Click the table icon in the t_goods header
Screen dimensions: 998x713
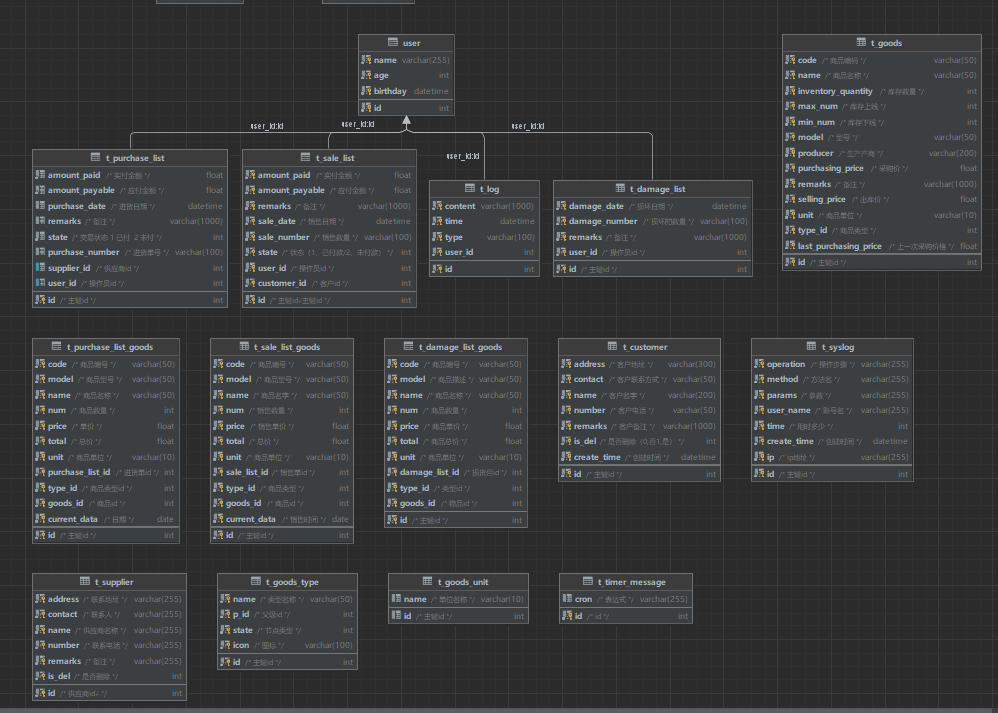(x=861, y=43)
